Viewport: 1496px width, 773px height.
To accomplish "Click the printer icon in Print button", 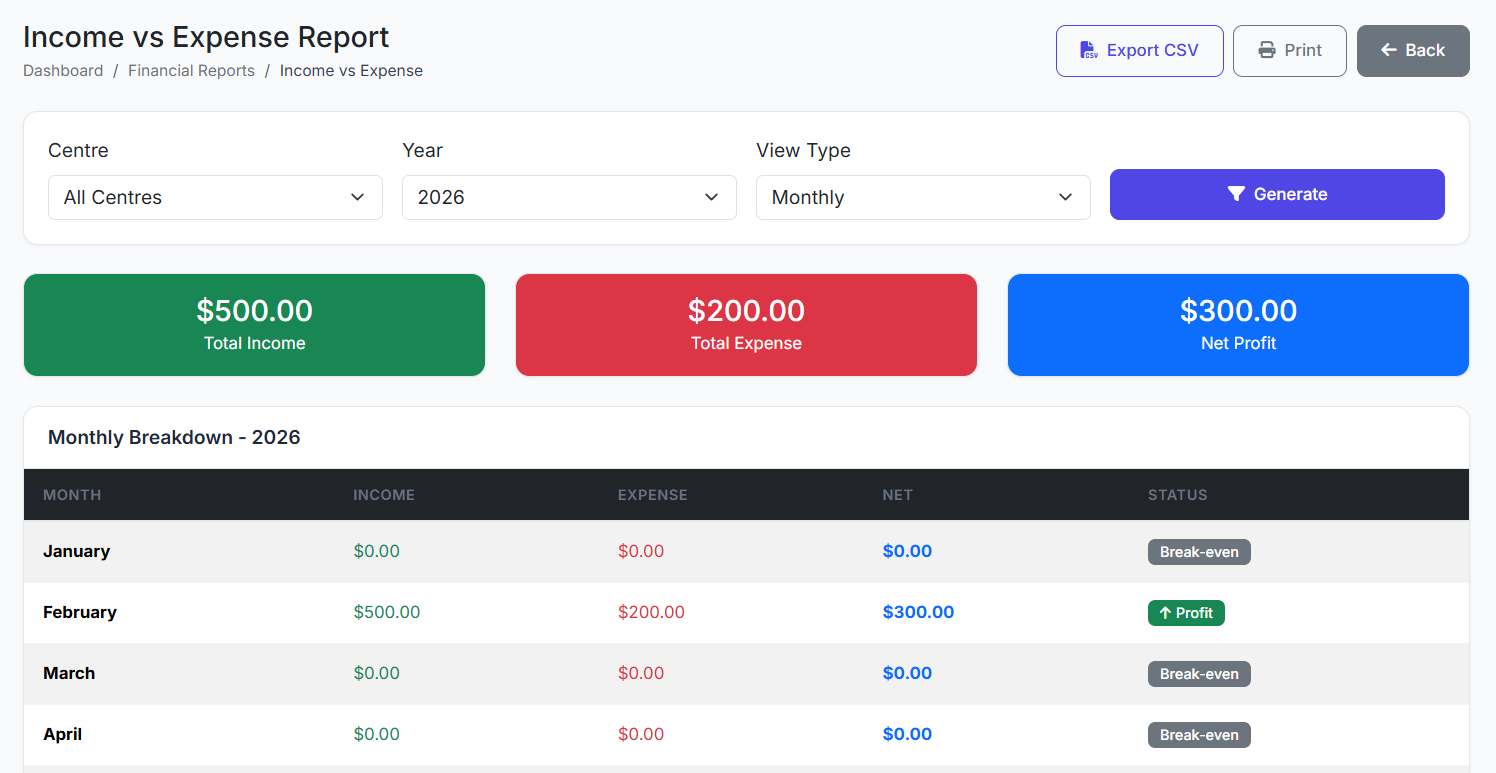I will [x=1267, y=51].
